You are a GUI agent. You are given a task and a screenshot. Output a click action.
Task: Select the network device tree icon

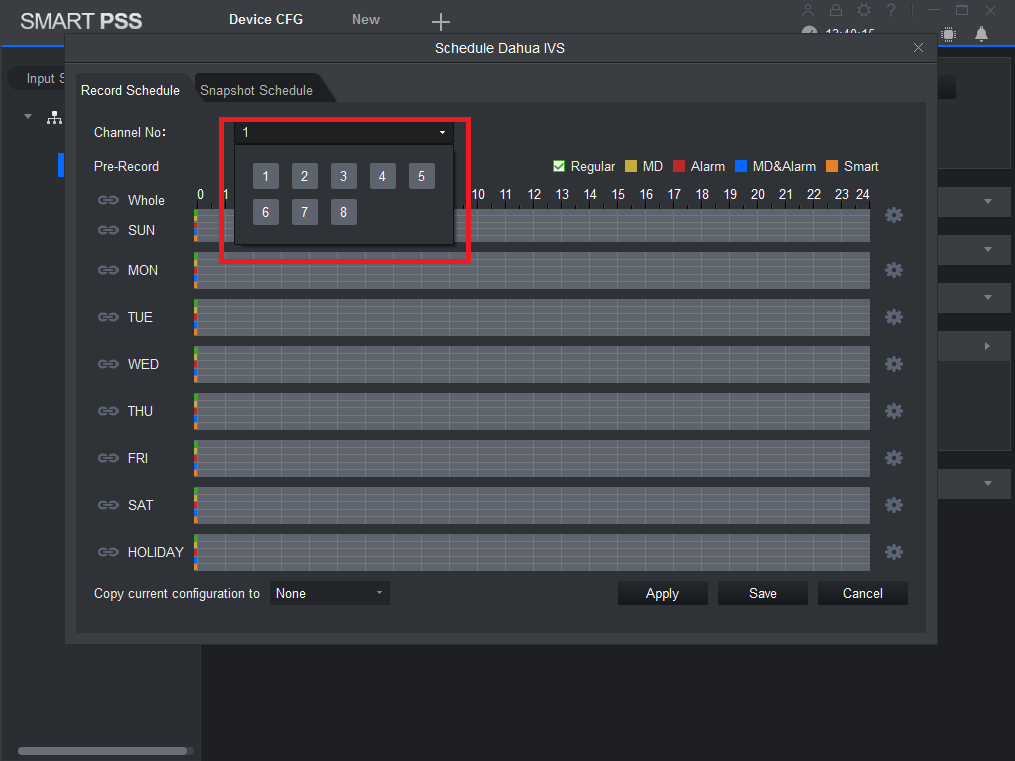coord(54,117)
